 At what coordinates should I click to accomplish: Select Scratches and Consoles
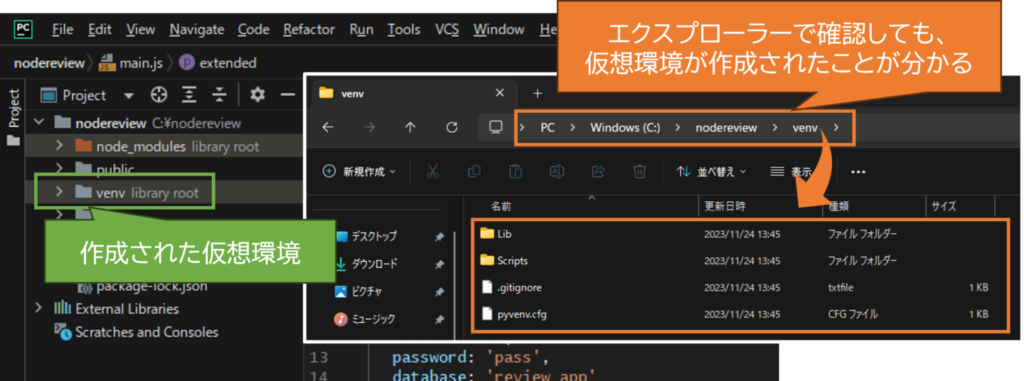[137, 332]
